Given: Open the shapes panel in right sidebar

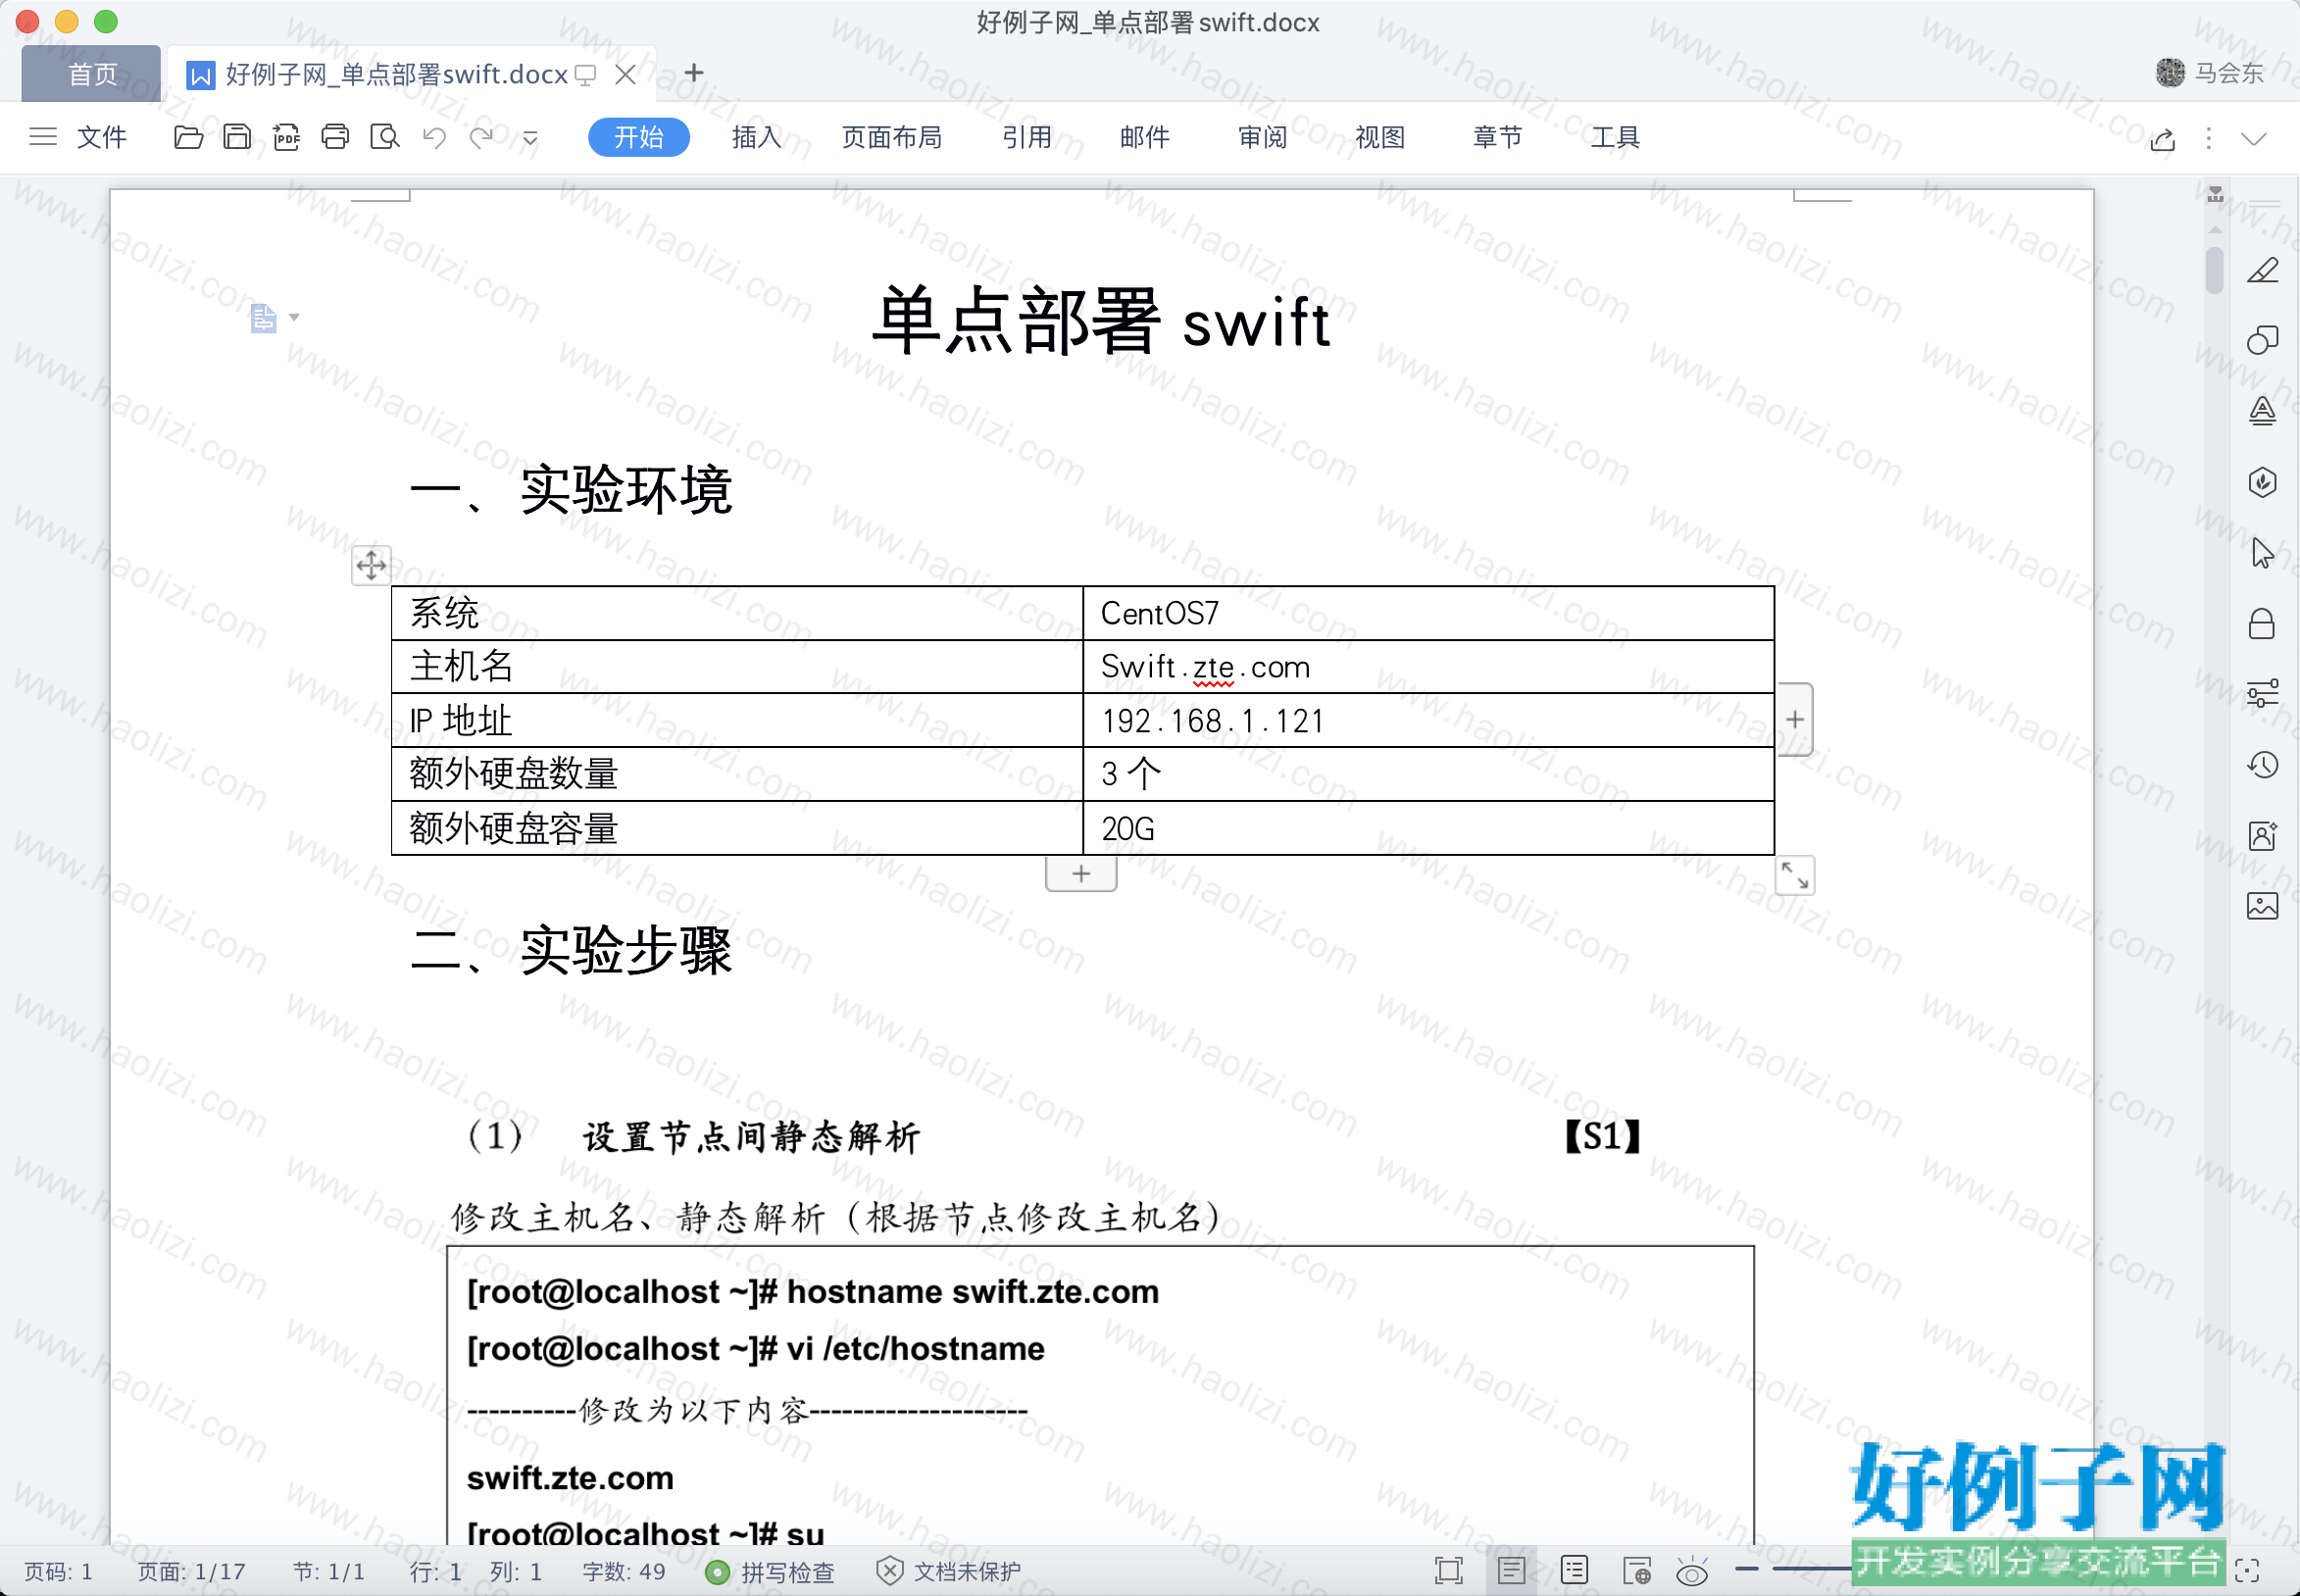Looking at the screenshot, I should pyautogui.click(x=2262, y=341).
